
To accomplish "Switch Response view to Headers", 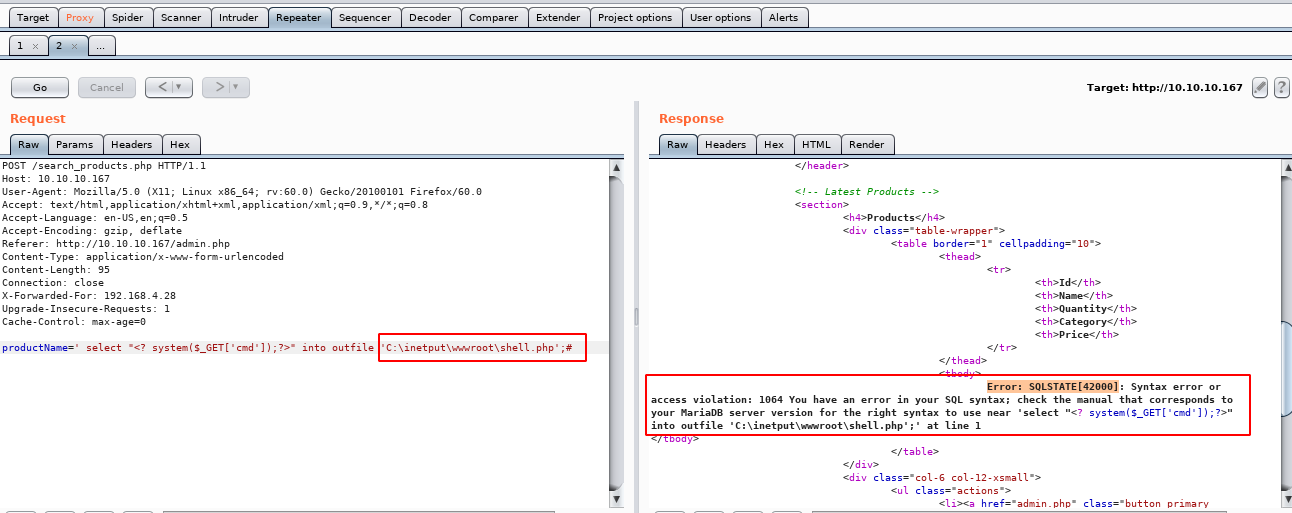I will (x=726, y=145).
